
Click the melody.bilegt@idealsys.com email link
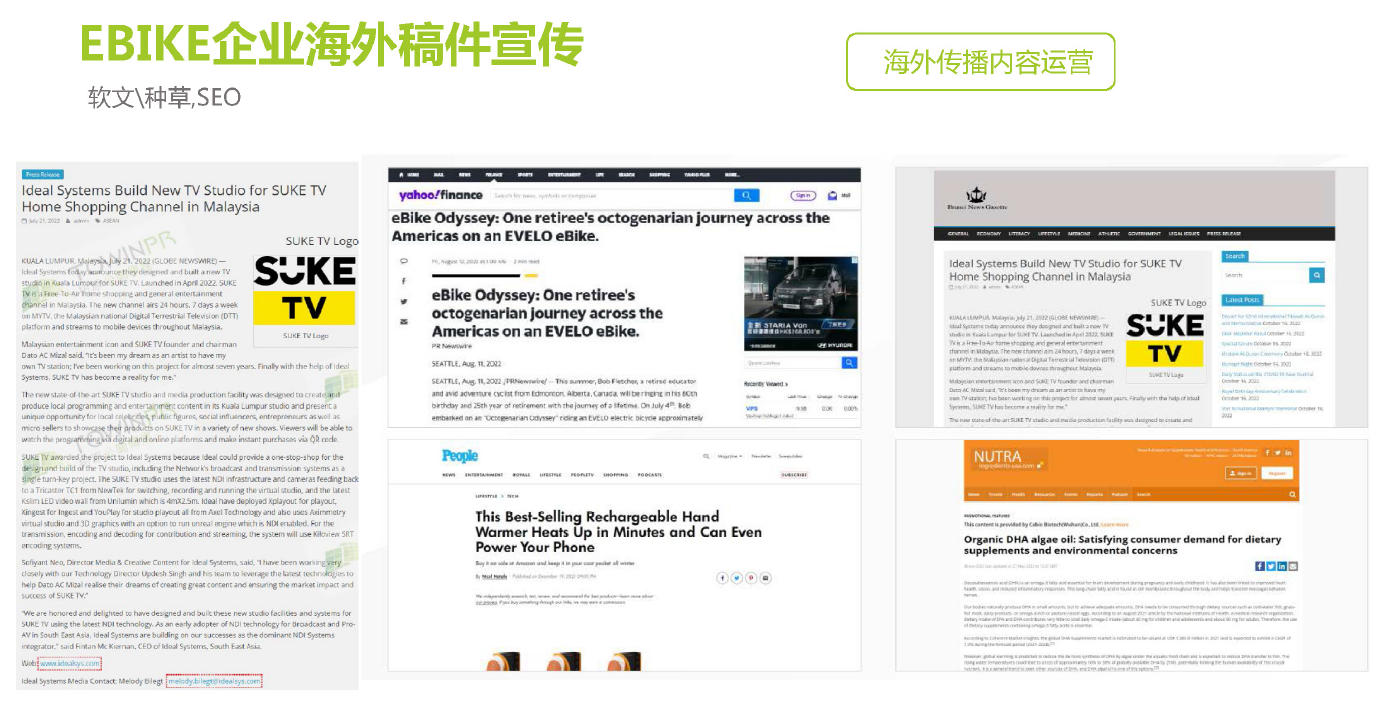pyautogui.click(x=214, y=681)
